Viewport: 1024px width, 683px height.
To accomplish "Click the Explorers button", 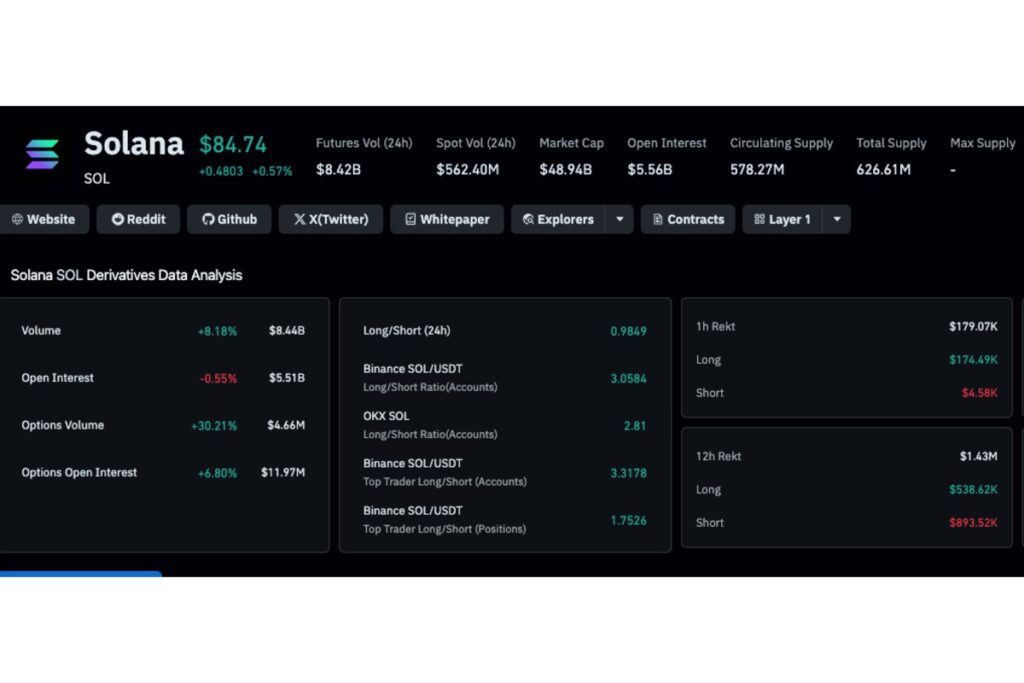I will click(558, 219).
